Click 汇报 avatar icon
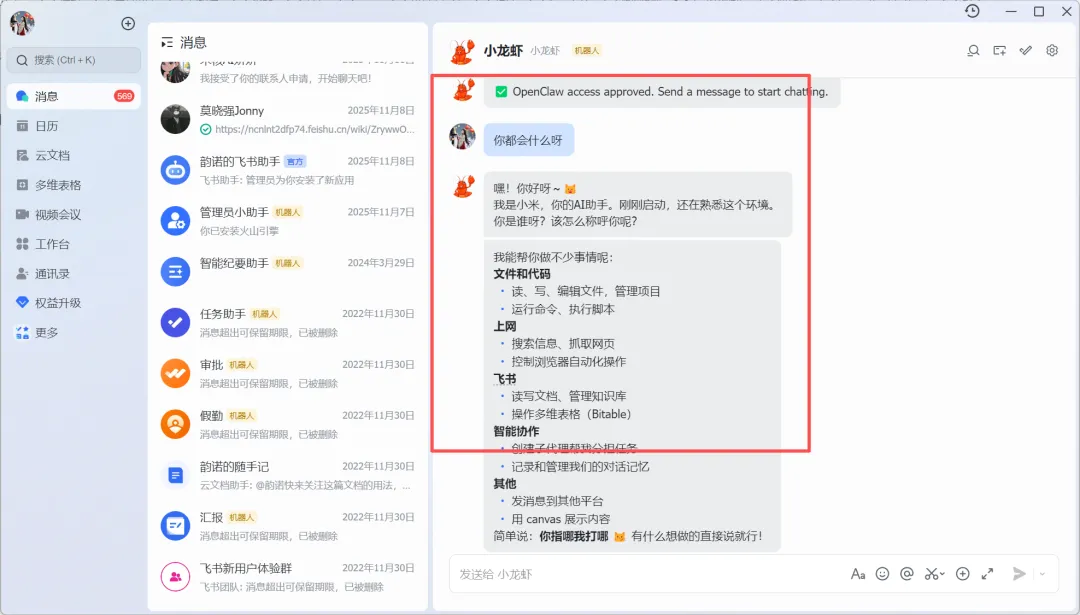The height and width of the screenshot is (615, 1080). pos(176,526)
